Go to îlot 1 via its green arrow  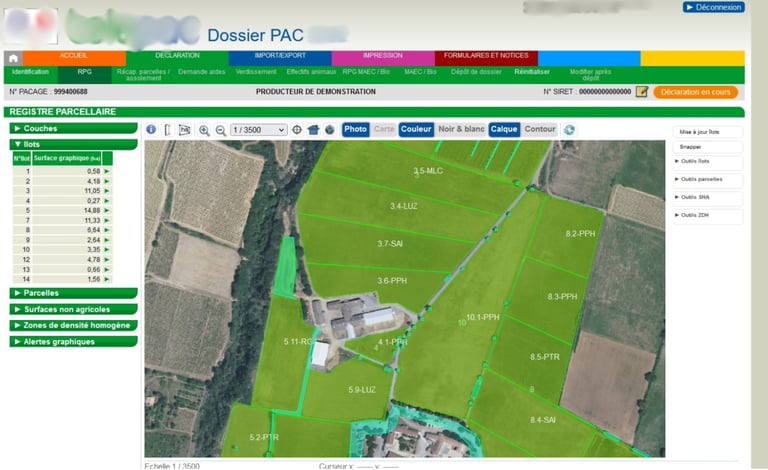coord(107,171)
